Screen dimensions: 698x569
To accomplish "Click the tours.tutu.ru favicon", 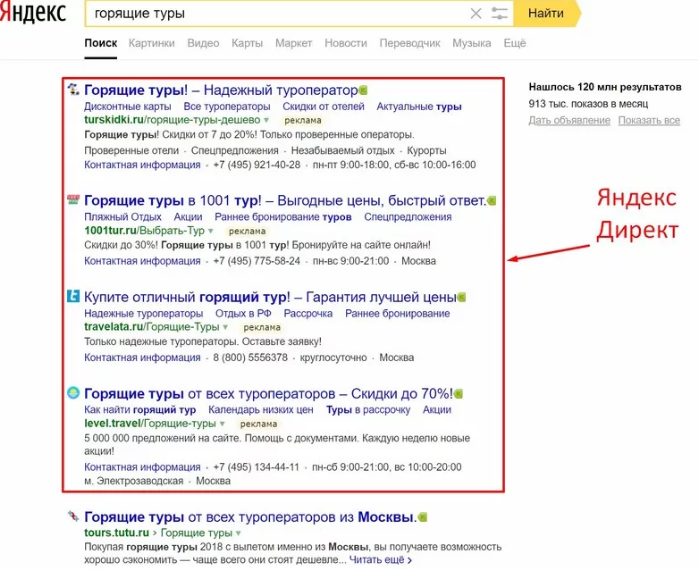I will [73, 516].
